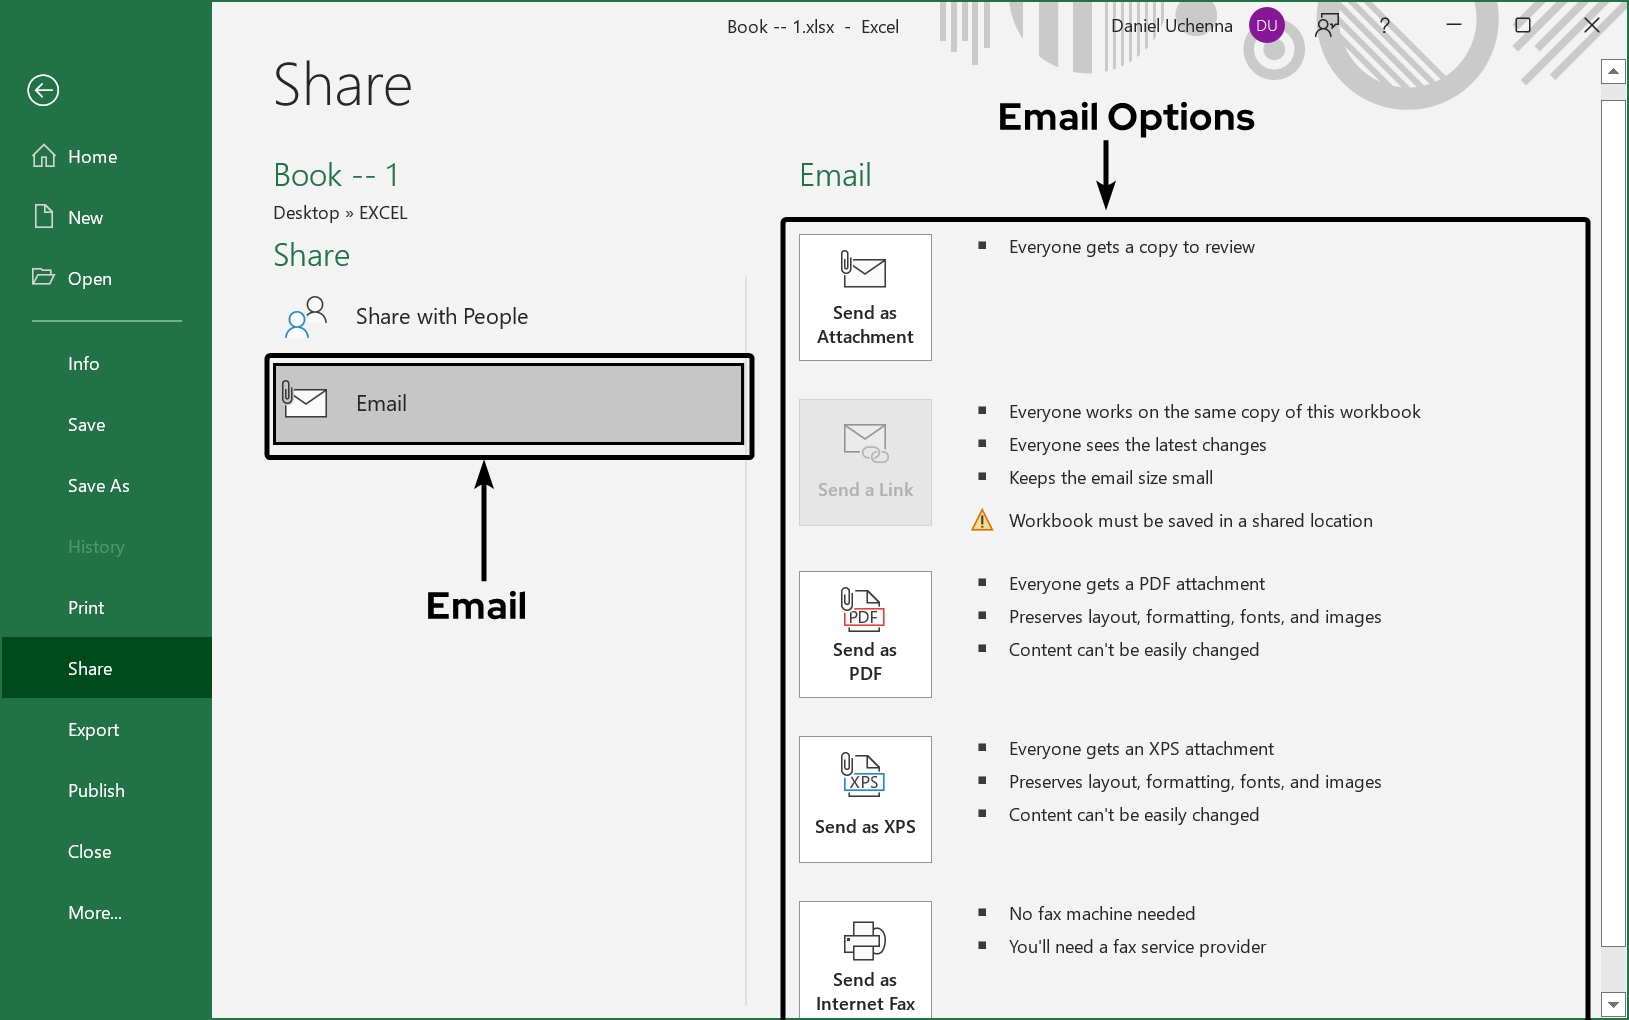This screenshot has width=1629, height=1020.
Task: Select the Email sharing option
Action: point(508,403)
